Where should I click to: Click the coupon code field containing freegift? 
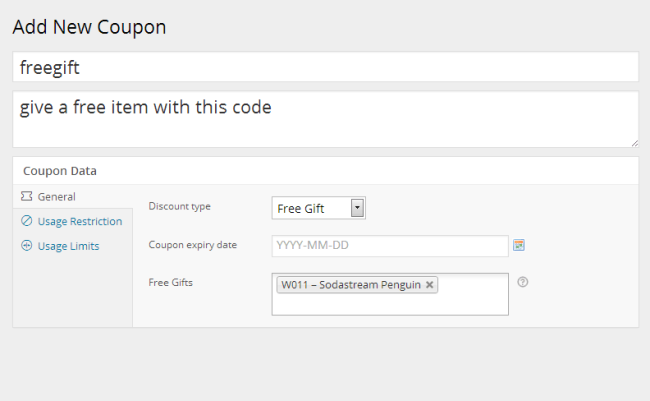point(325,68)
